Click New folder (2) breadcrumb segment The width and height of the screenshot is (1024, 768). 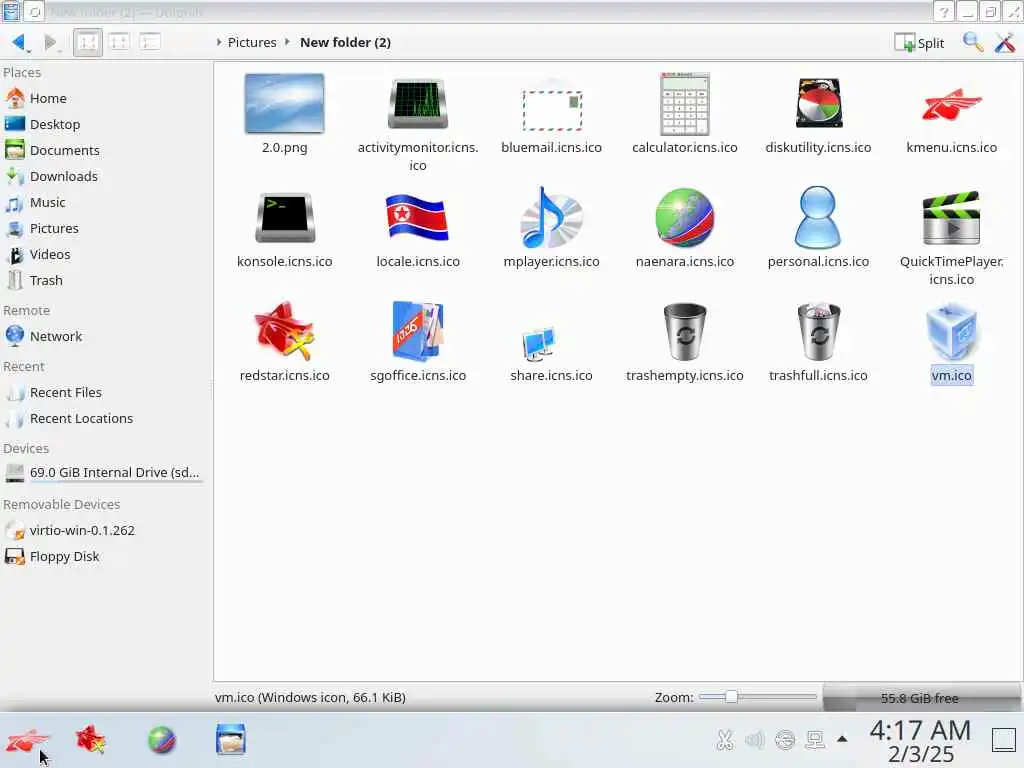tap(345, 42)
